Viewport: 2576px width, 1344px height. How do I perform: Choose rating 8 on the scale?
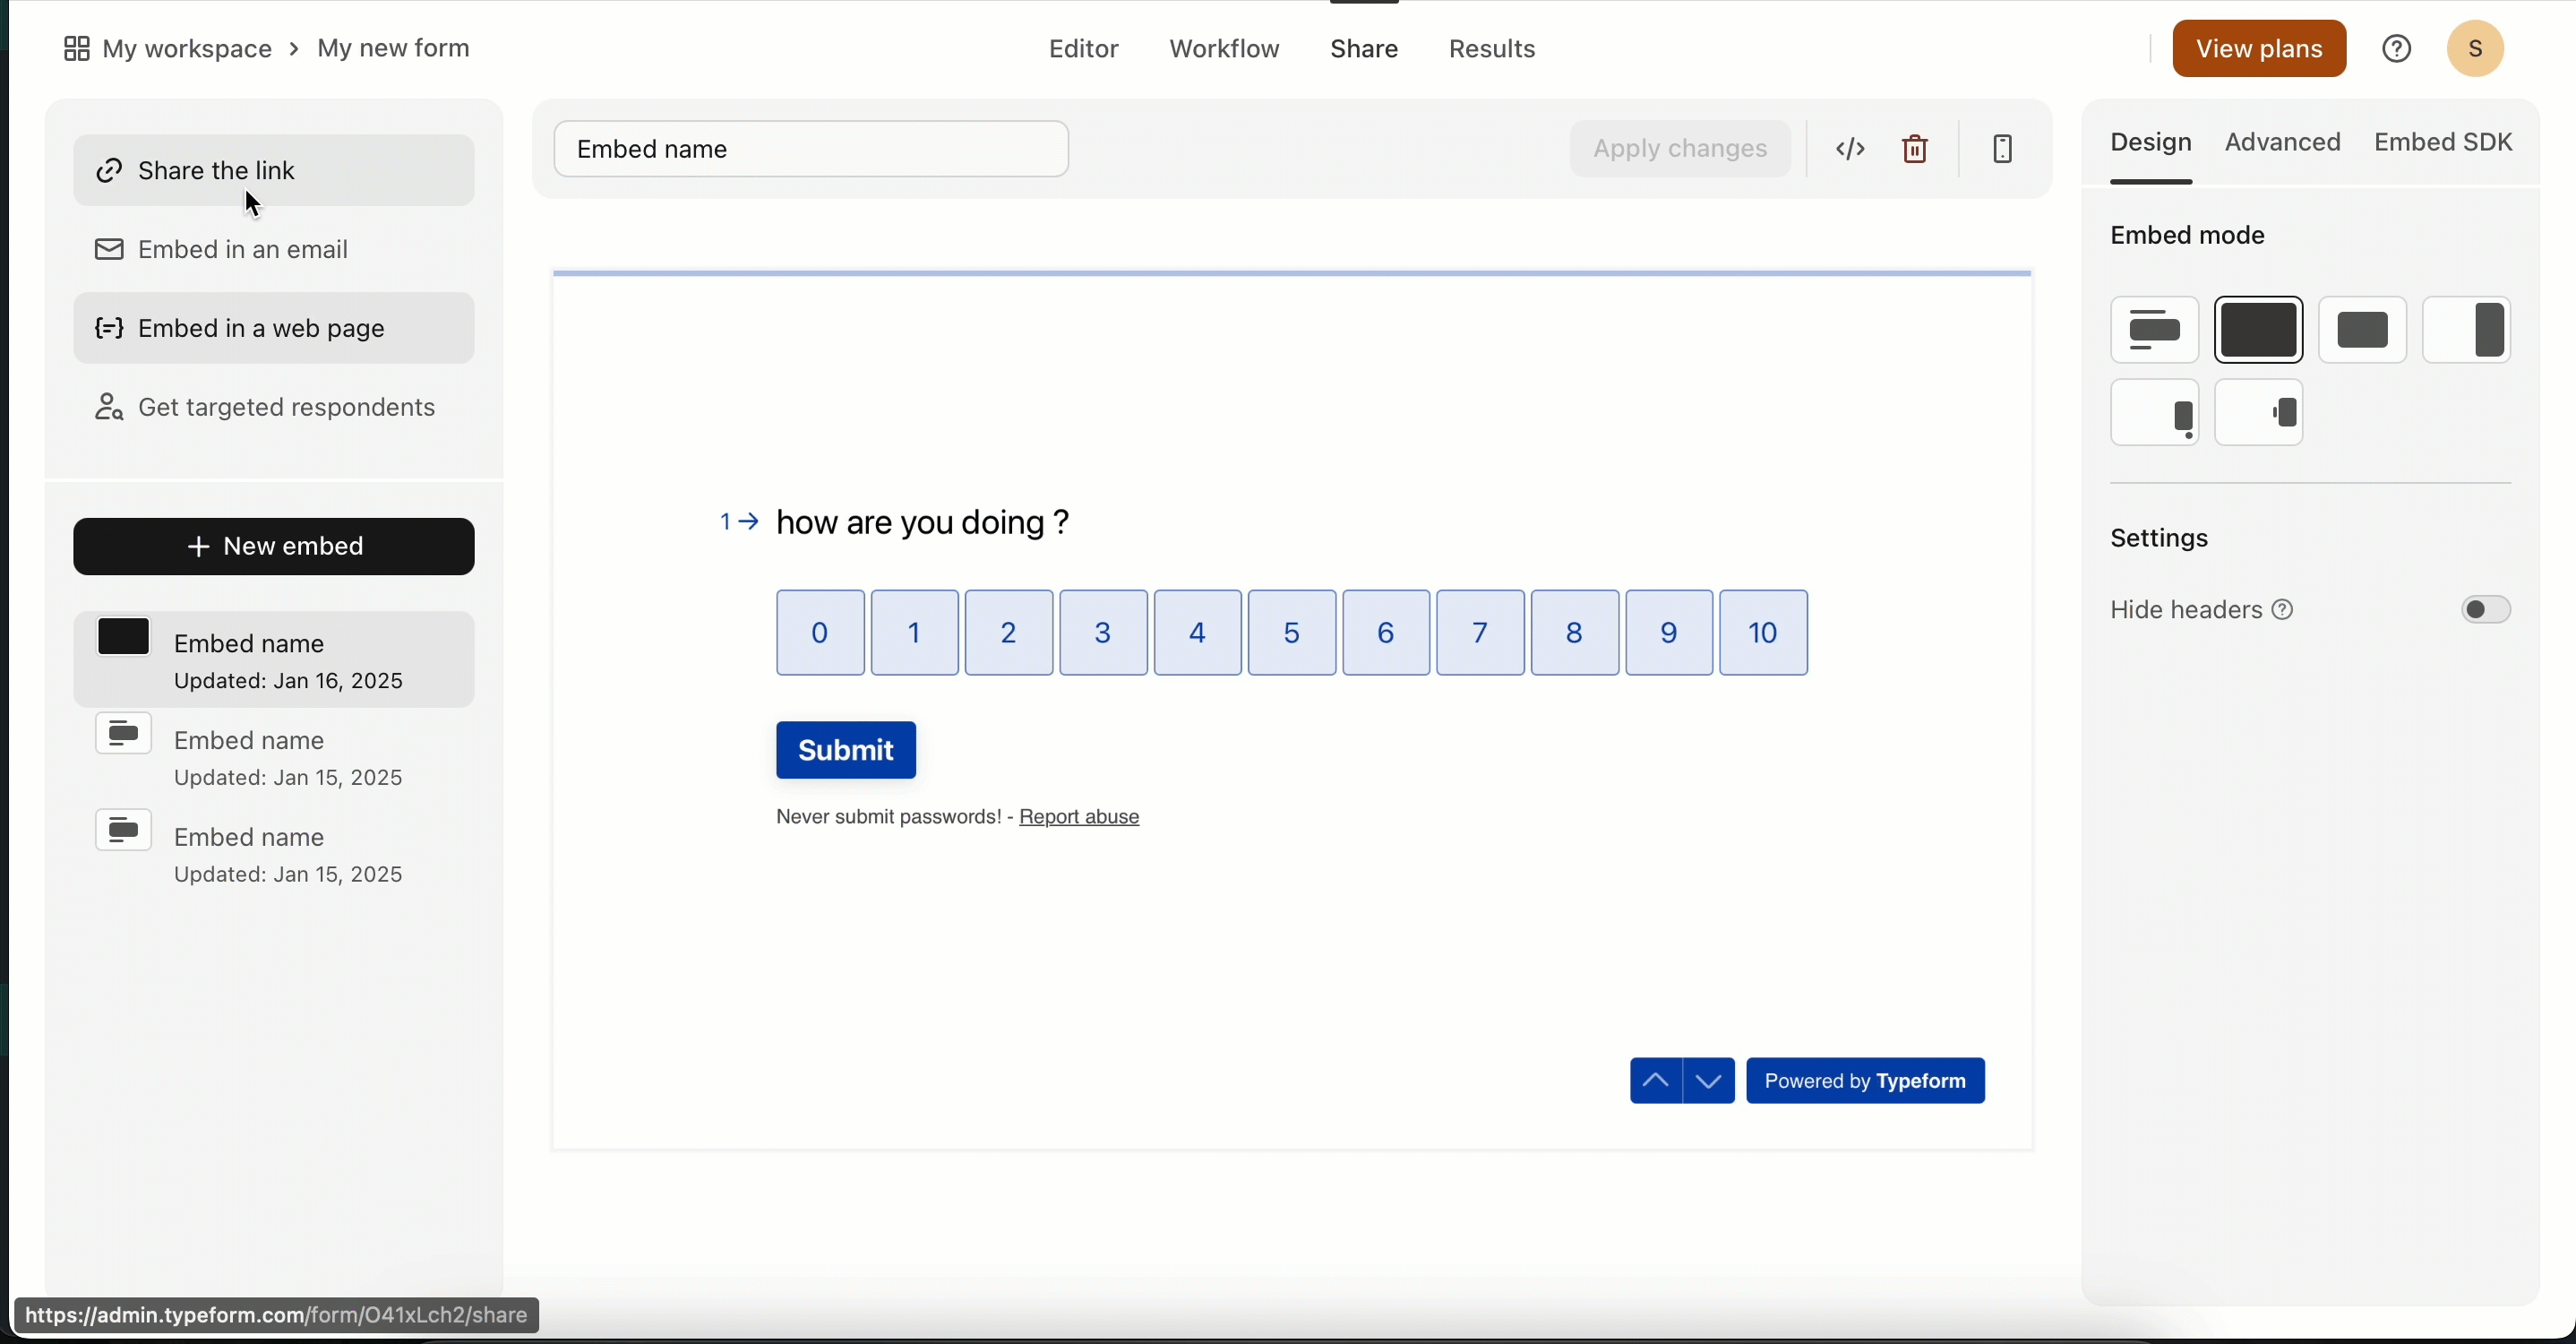[1575, 633]
